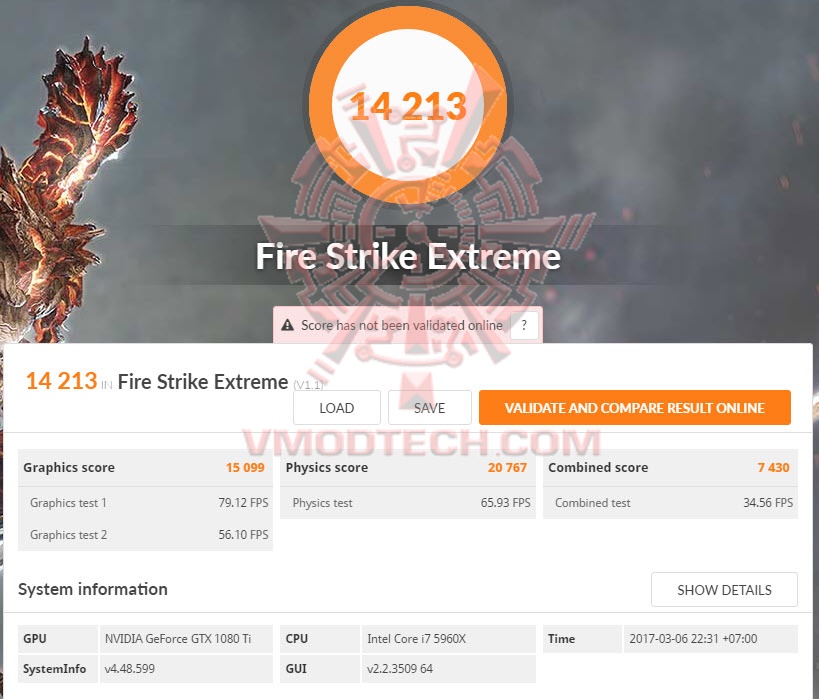This screenshot has height=699, width=819.
Task: Open the question mark help button
Action: (x=524, y=325)
